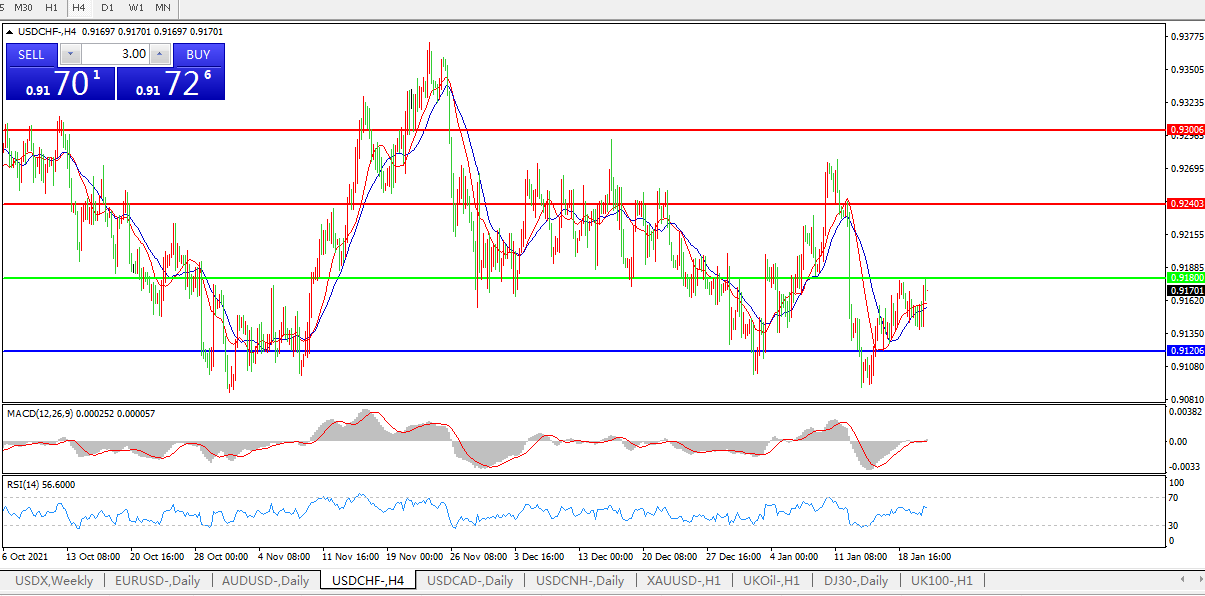Select the H1 timeframe button
Screen dimensions: 1205x596
(51, 7)
